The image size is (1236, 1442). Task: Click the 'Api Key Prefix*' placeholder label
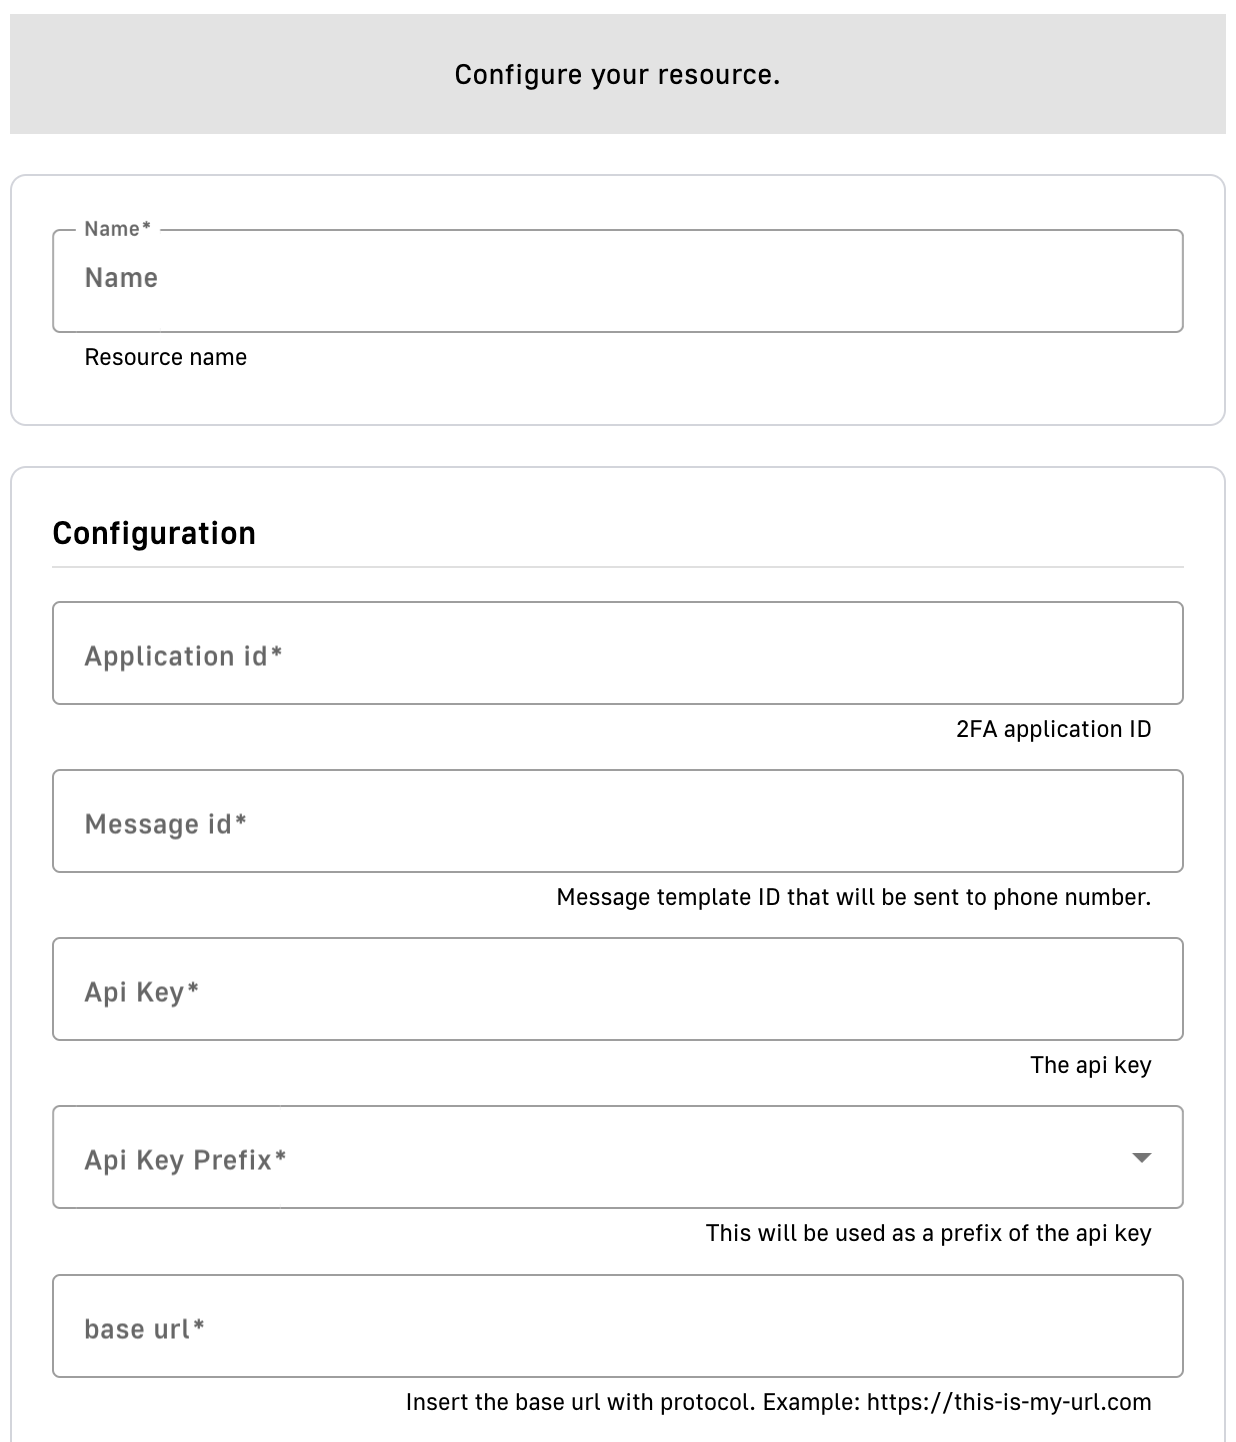185,1160
